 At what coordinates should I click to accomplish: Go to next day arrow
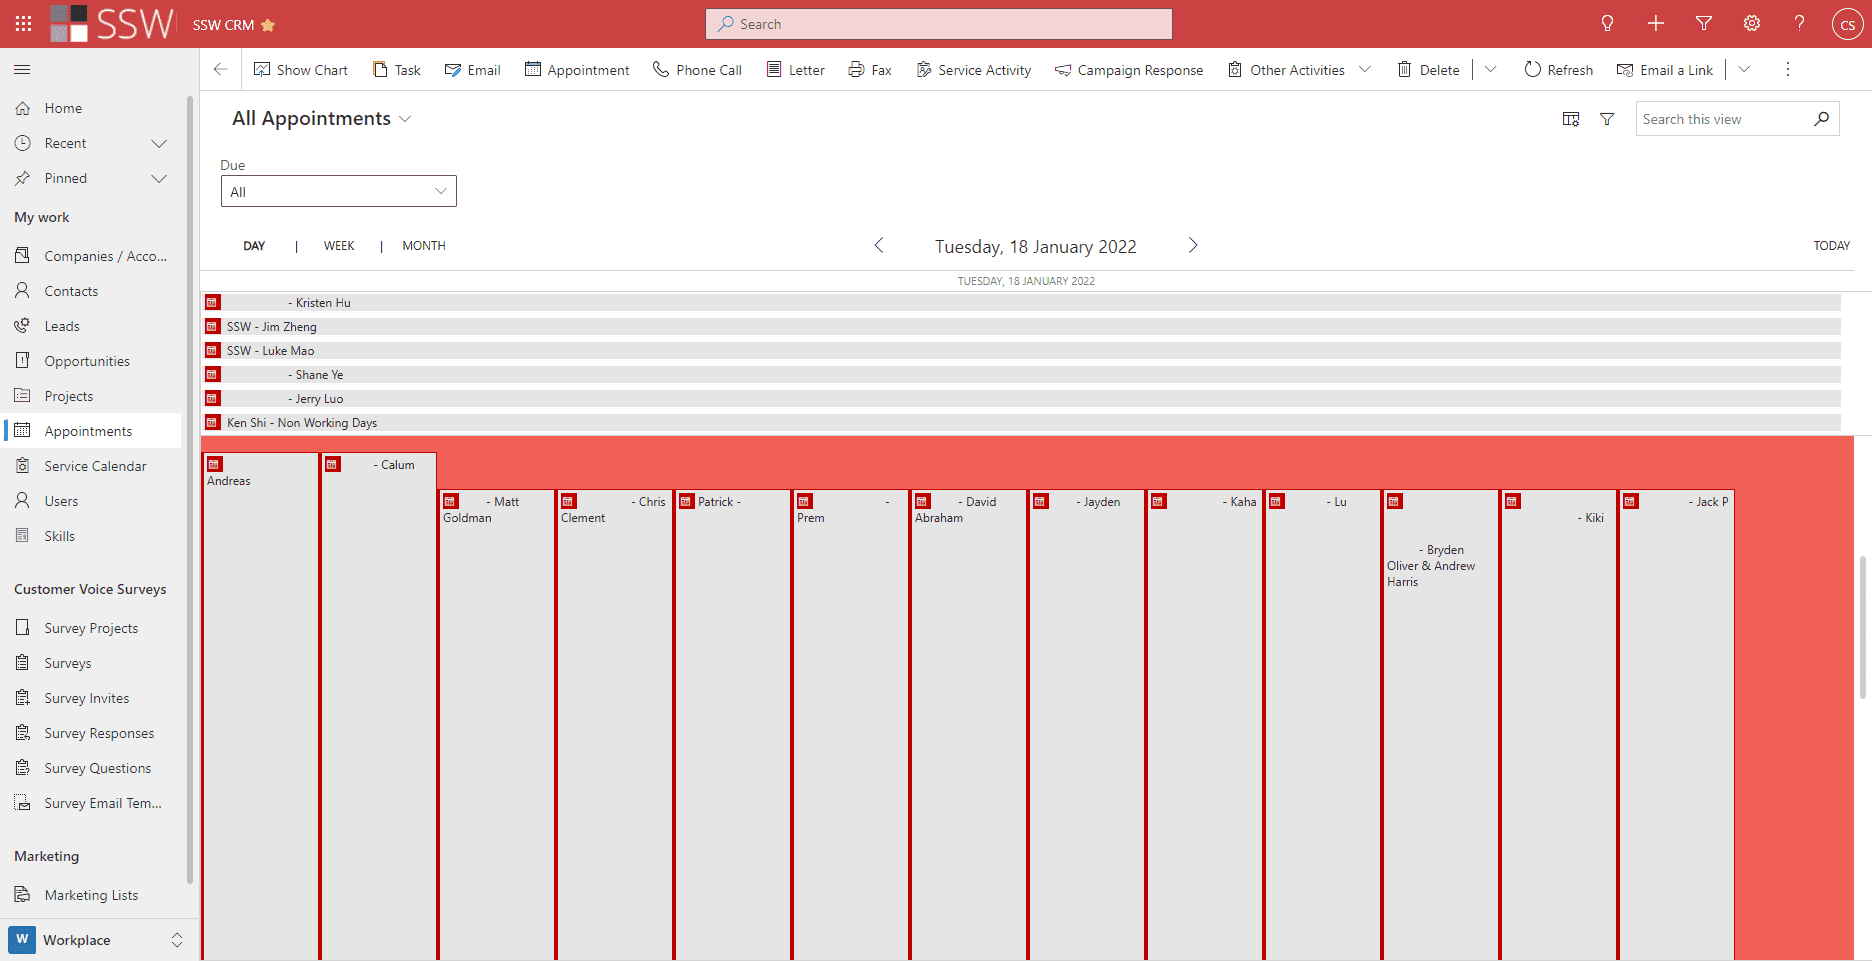coord(1192,246)
